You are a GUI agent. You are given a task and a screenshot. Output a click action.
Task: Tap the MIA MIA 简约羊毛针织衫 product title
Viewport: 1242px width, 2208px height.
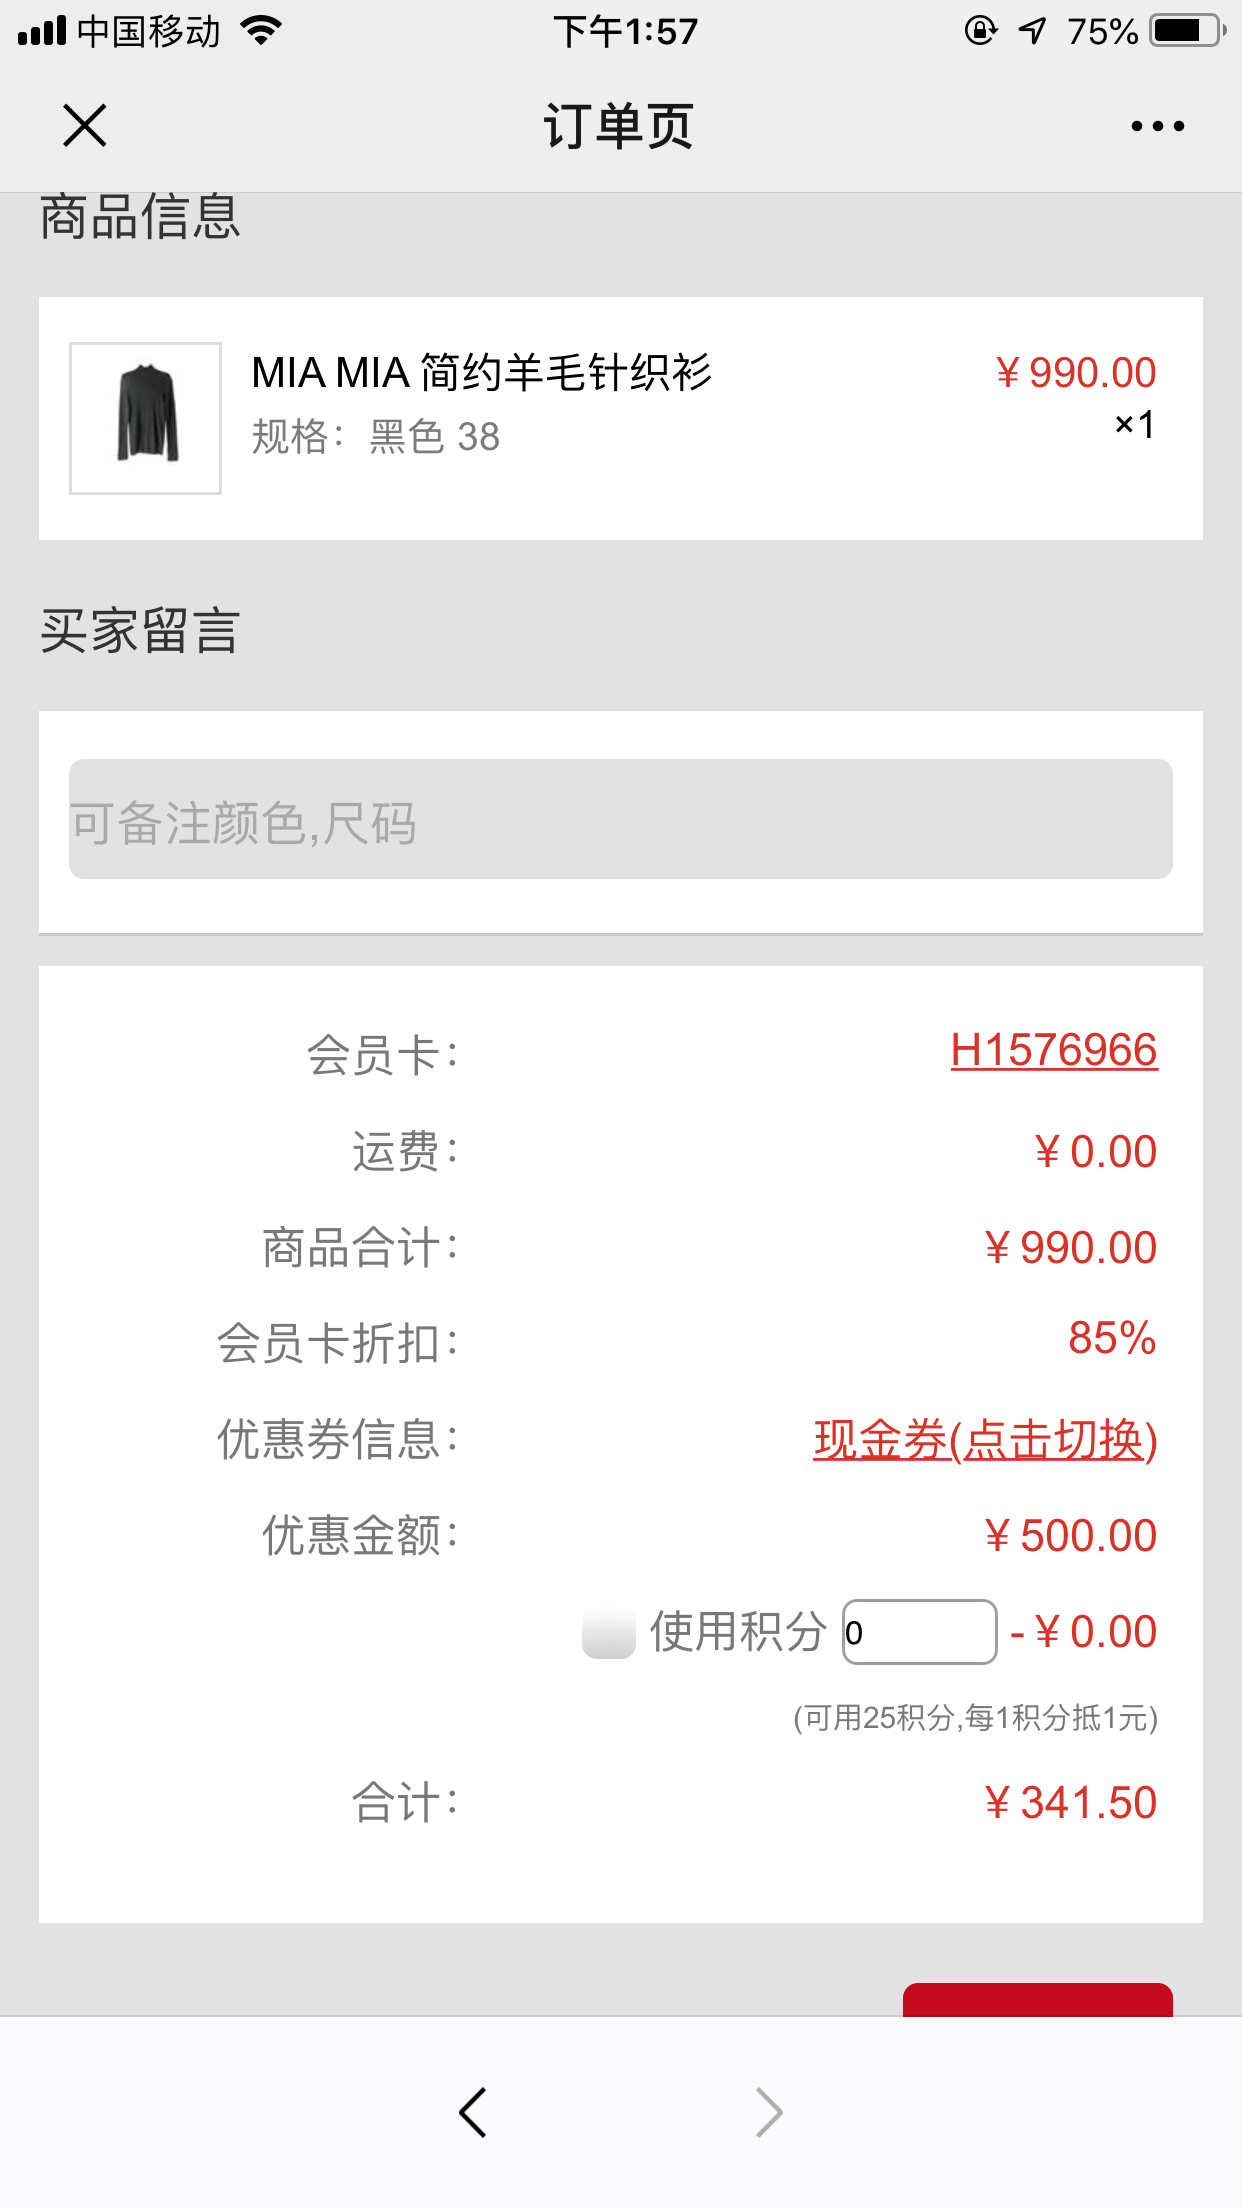click(481, 373)
